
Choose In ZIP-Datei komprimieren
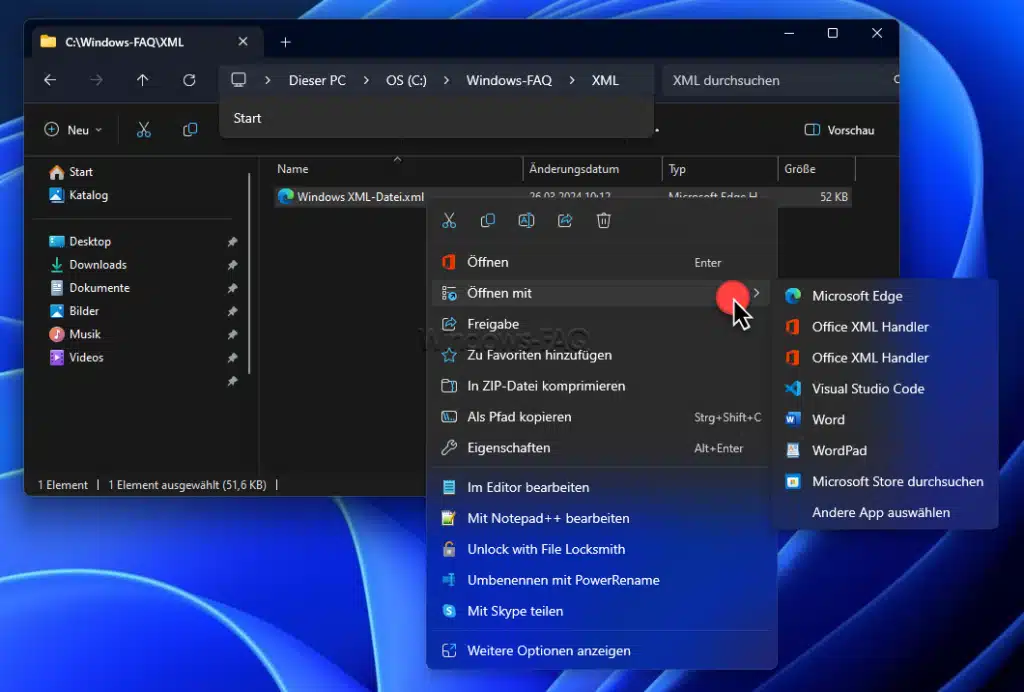pyautogui.click(x=601, y=386)
